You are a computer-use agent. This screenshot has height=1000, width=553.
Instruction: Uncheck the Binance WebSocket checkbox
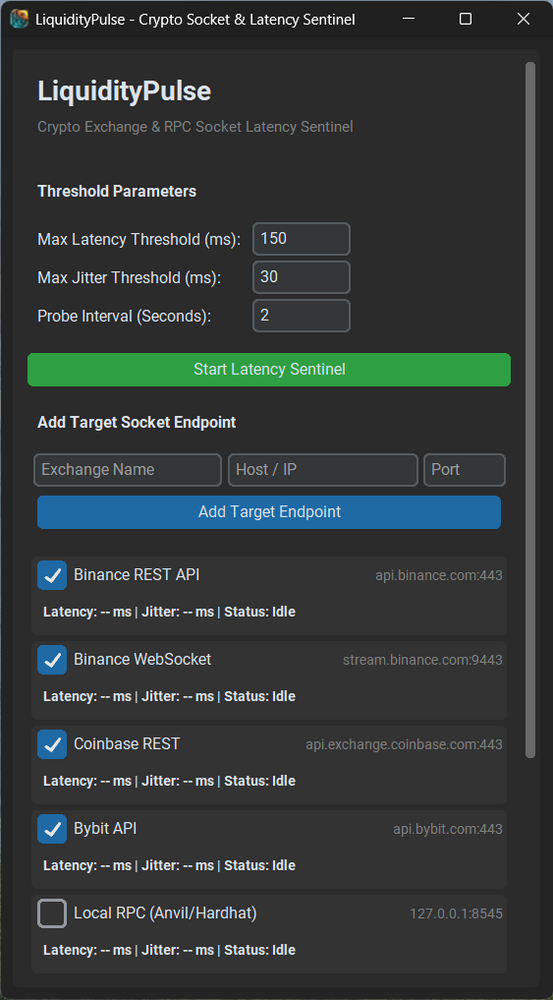pyautogui.click(x=52, y=660)
